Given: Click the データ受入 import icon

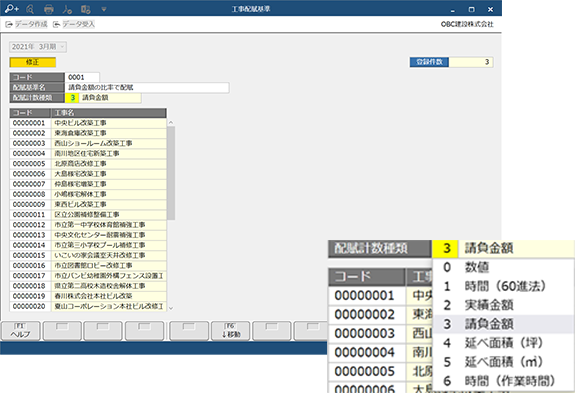Looking at the screenshot, I should [56, 24].
